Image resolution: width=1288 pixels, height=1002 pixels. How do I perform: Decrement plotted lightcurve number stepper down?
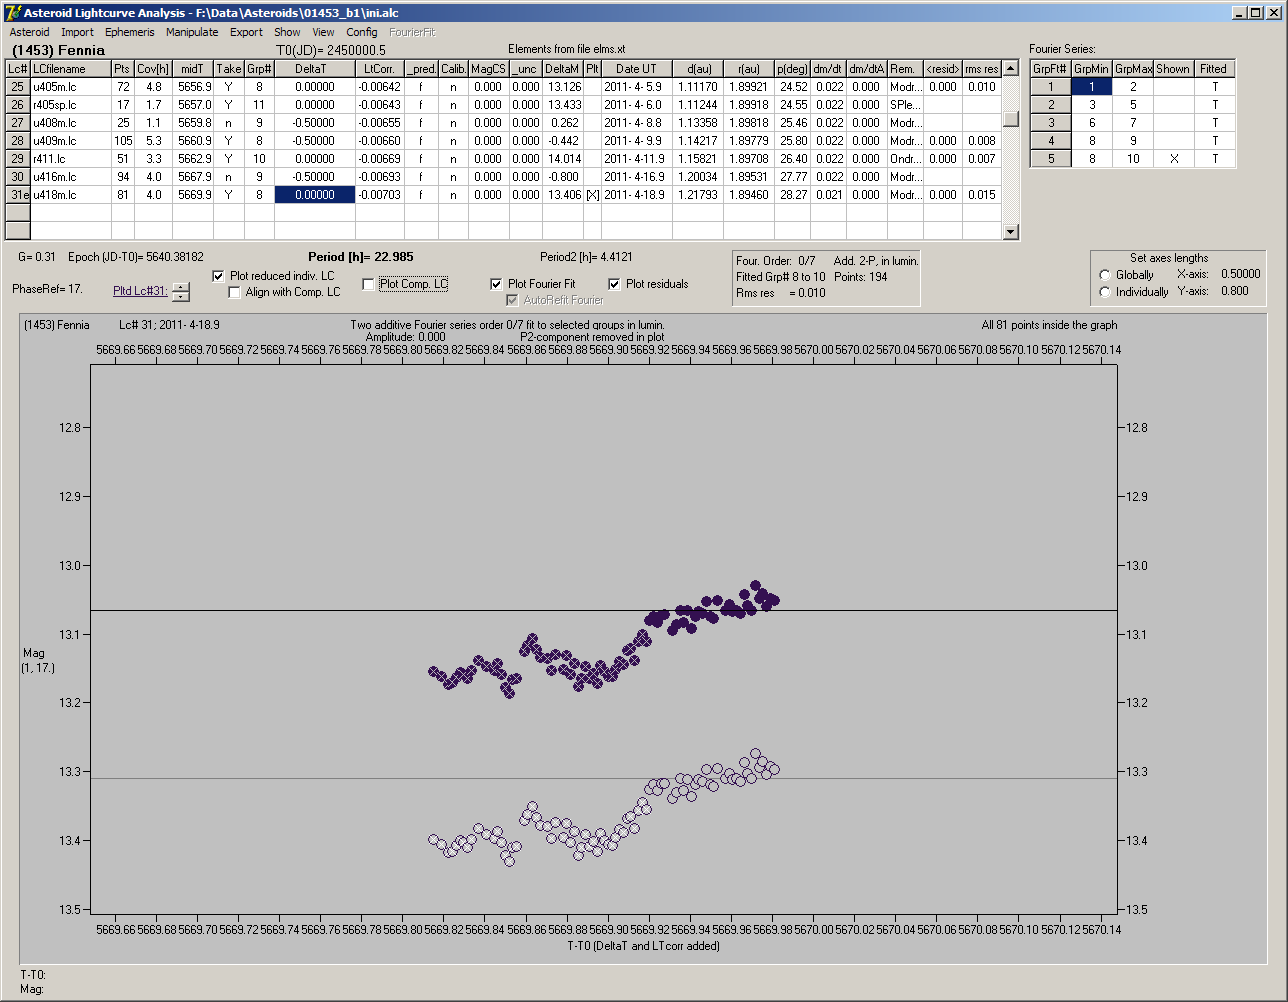click(x=180, y=296)
